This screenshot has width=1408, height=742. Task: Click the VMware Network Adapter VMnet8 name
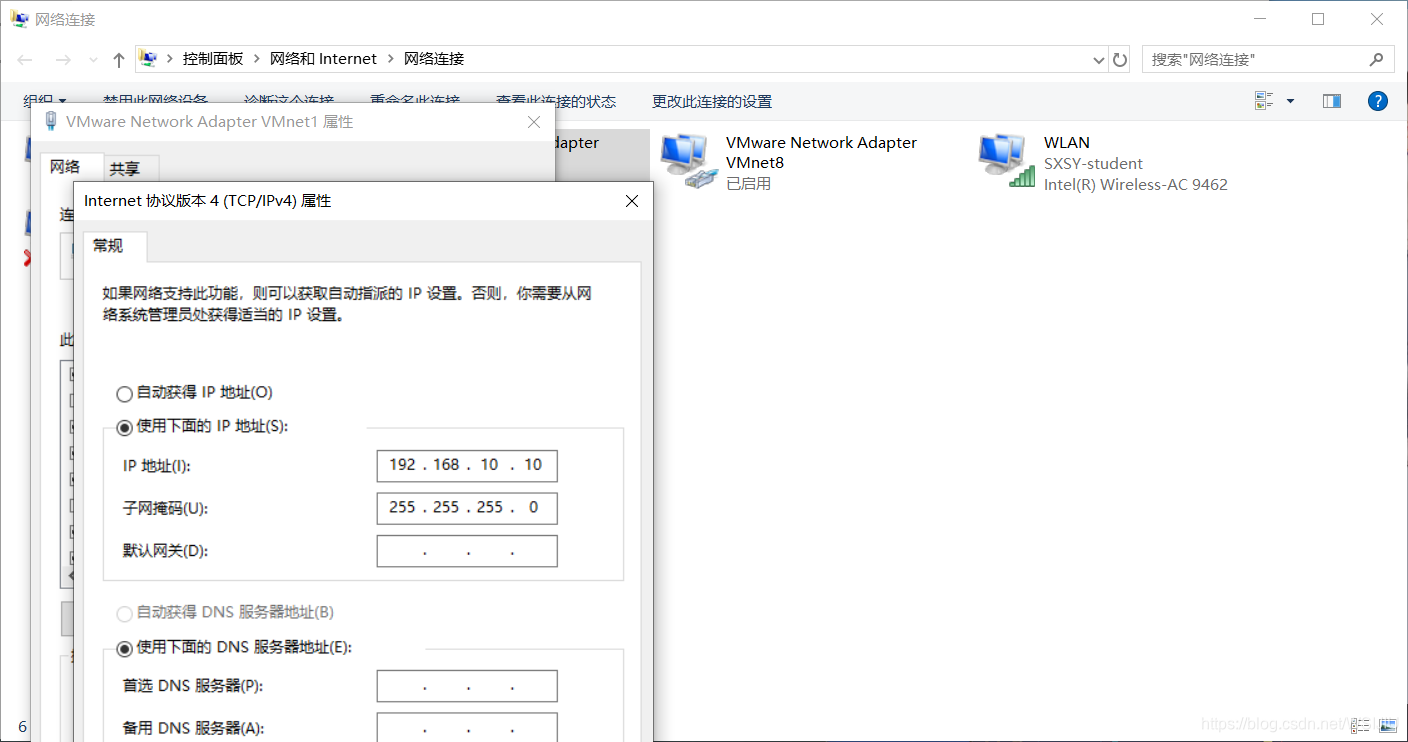(821, 152)
